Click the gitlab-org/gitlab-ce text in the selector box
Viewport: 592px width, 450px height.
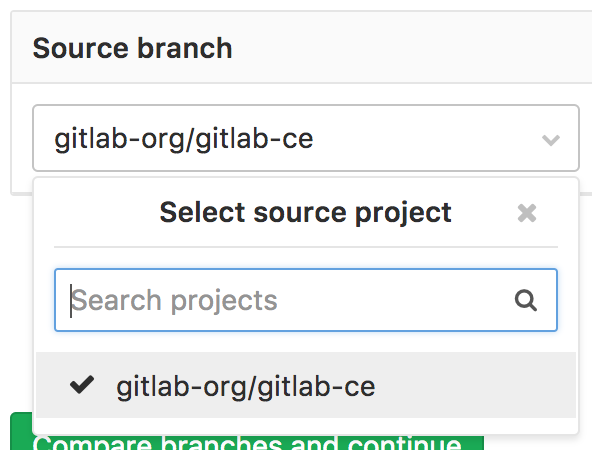184,139
